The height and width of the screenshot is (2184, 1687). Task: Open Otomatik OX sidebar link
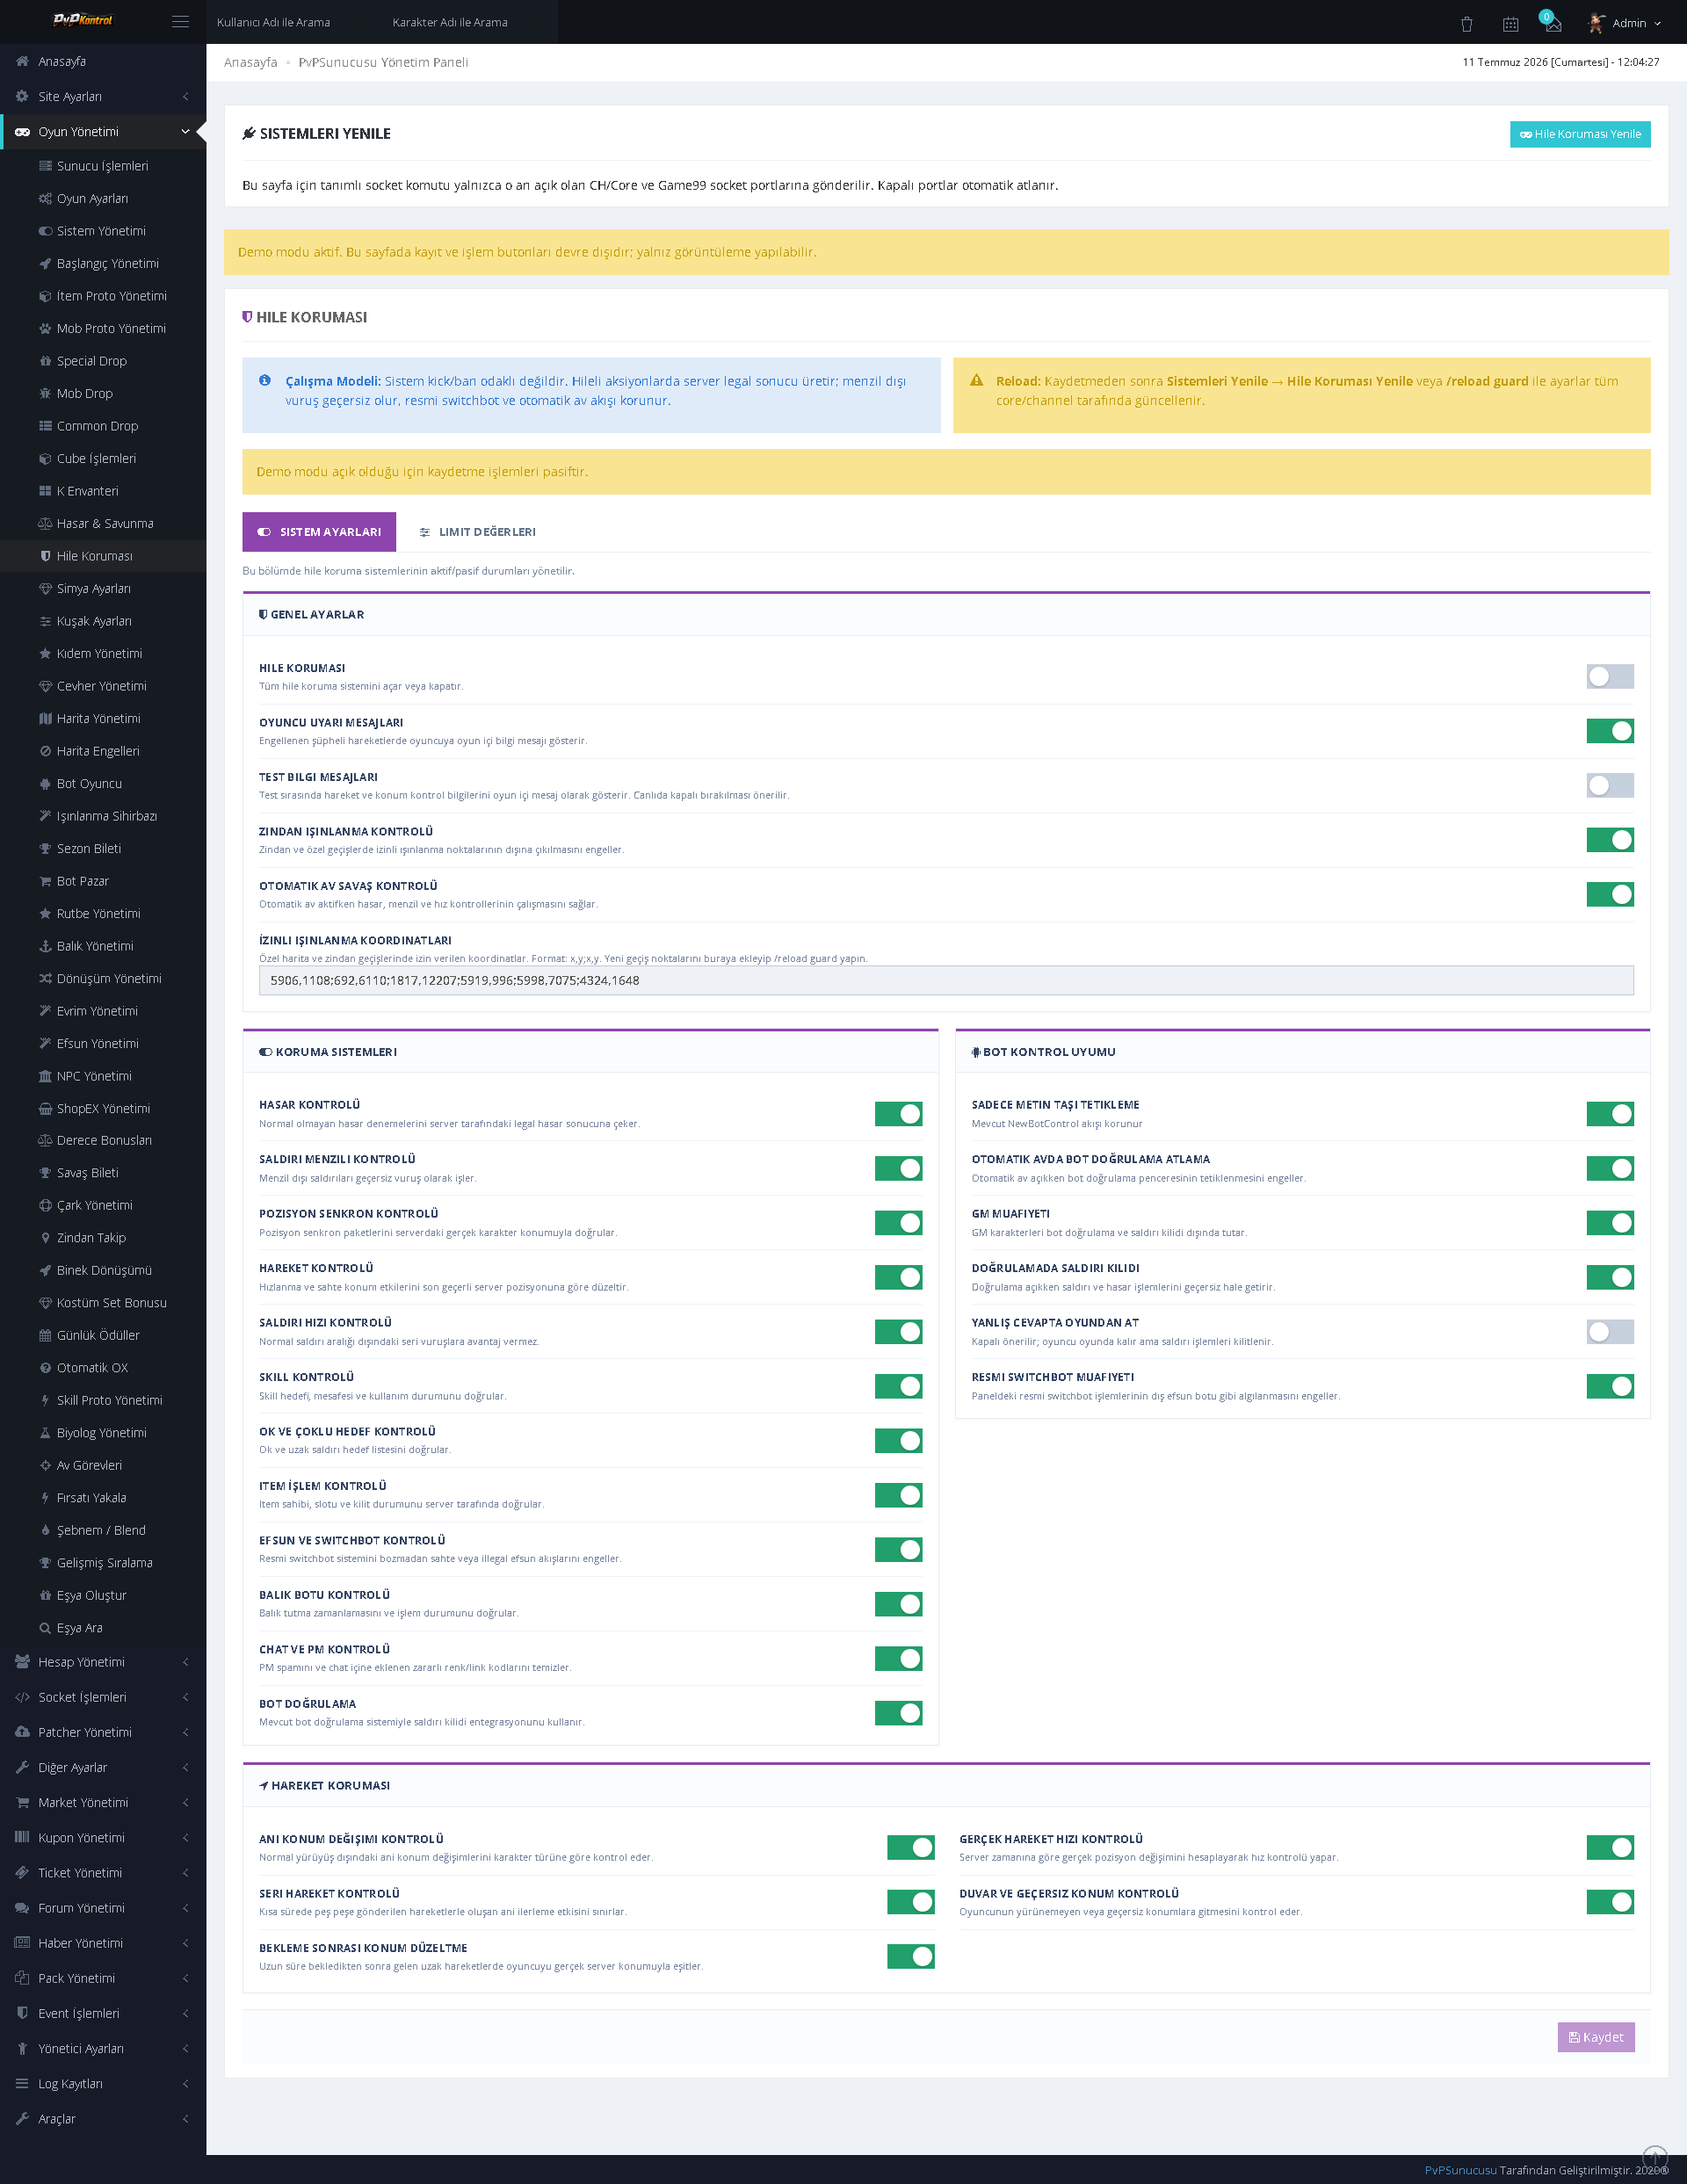[103, 1368]
